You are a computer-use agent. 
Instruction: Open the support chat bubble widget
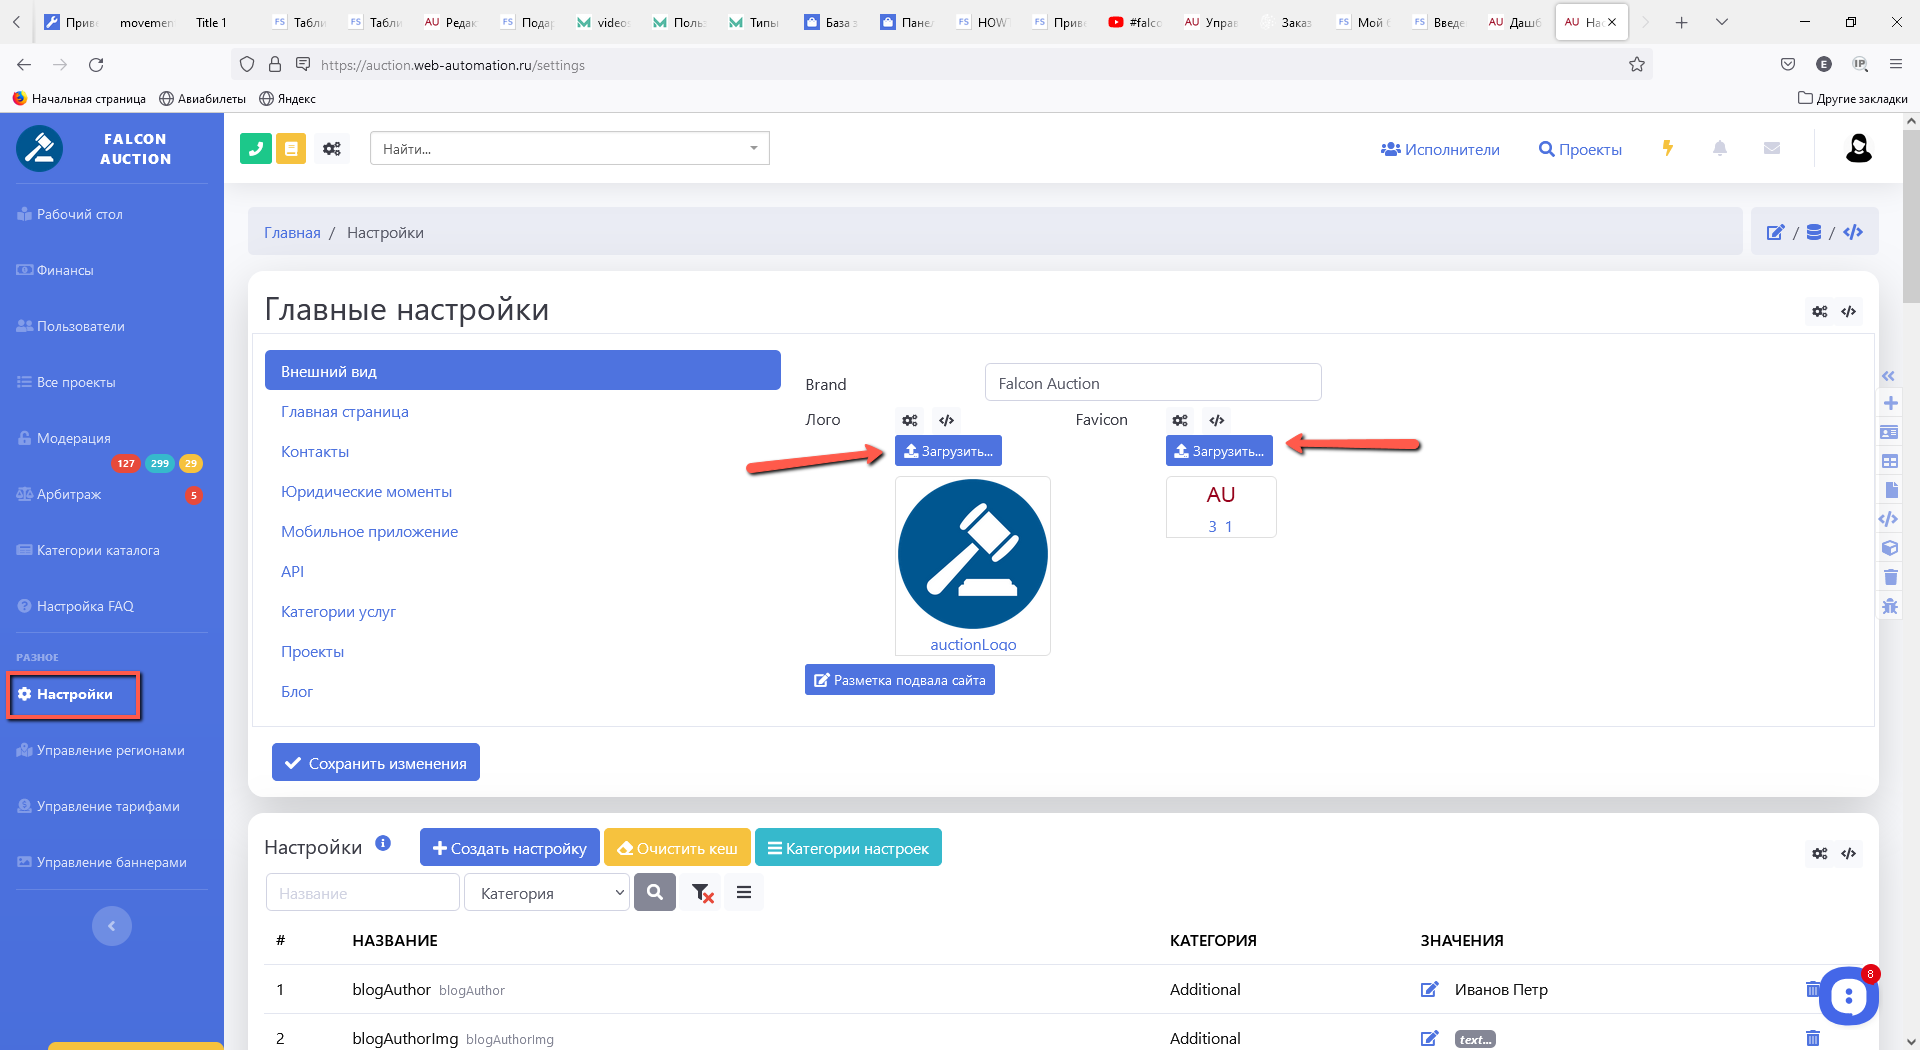(1848, 996)
